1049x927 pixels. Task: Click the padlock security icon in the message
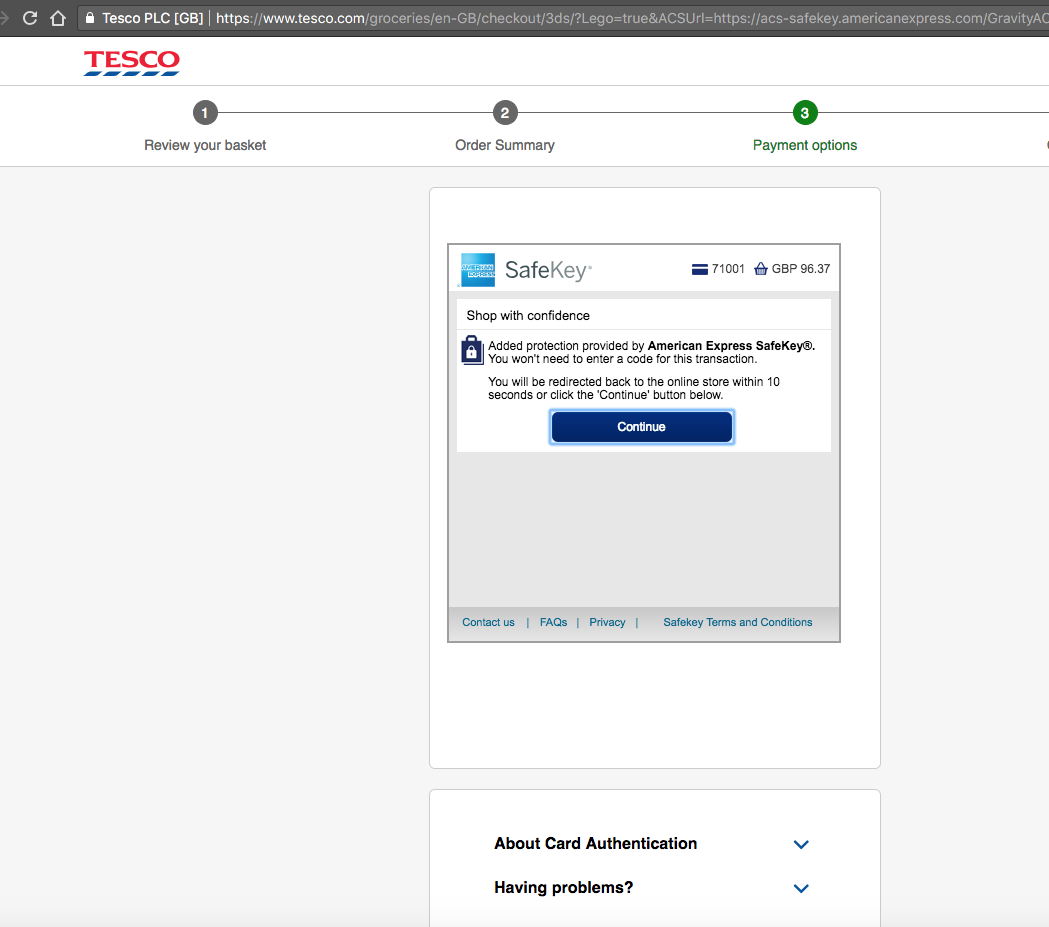471,350
